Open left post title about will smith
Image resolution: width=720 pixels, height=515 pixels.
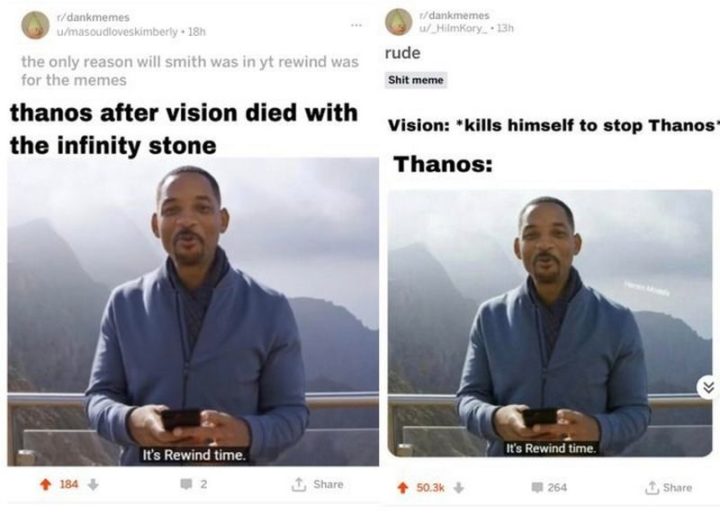coord(189,70)
